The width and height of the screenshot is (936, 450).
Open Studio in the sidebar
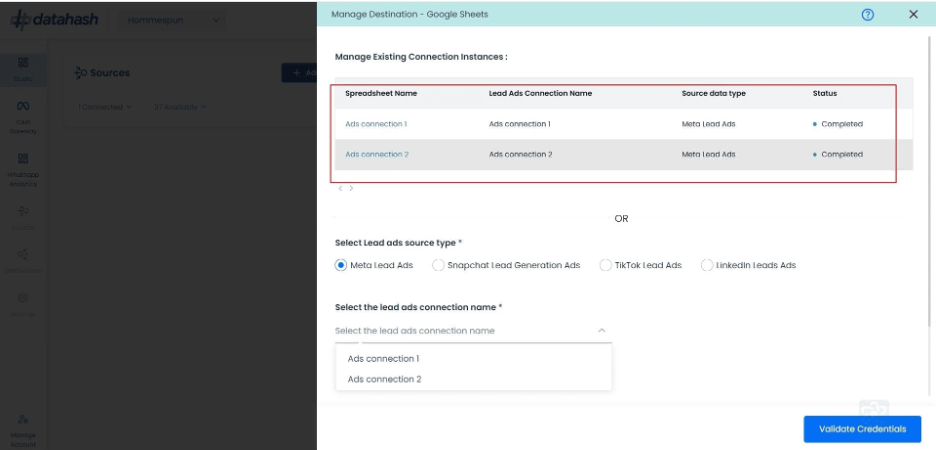coord(23,70)
